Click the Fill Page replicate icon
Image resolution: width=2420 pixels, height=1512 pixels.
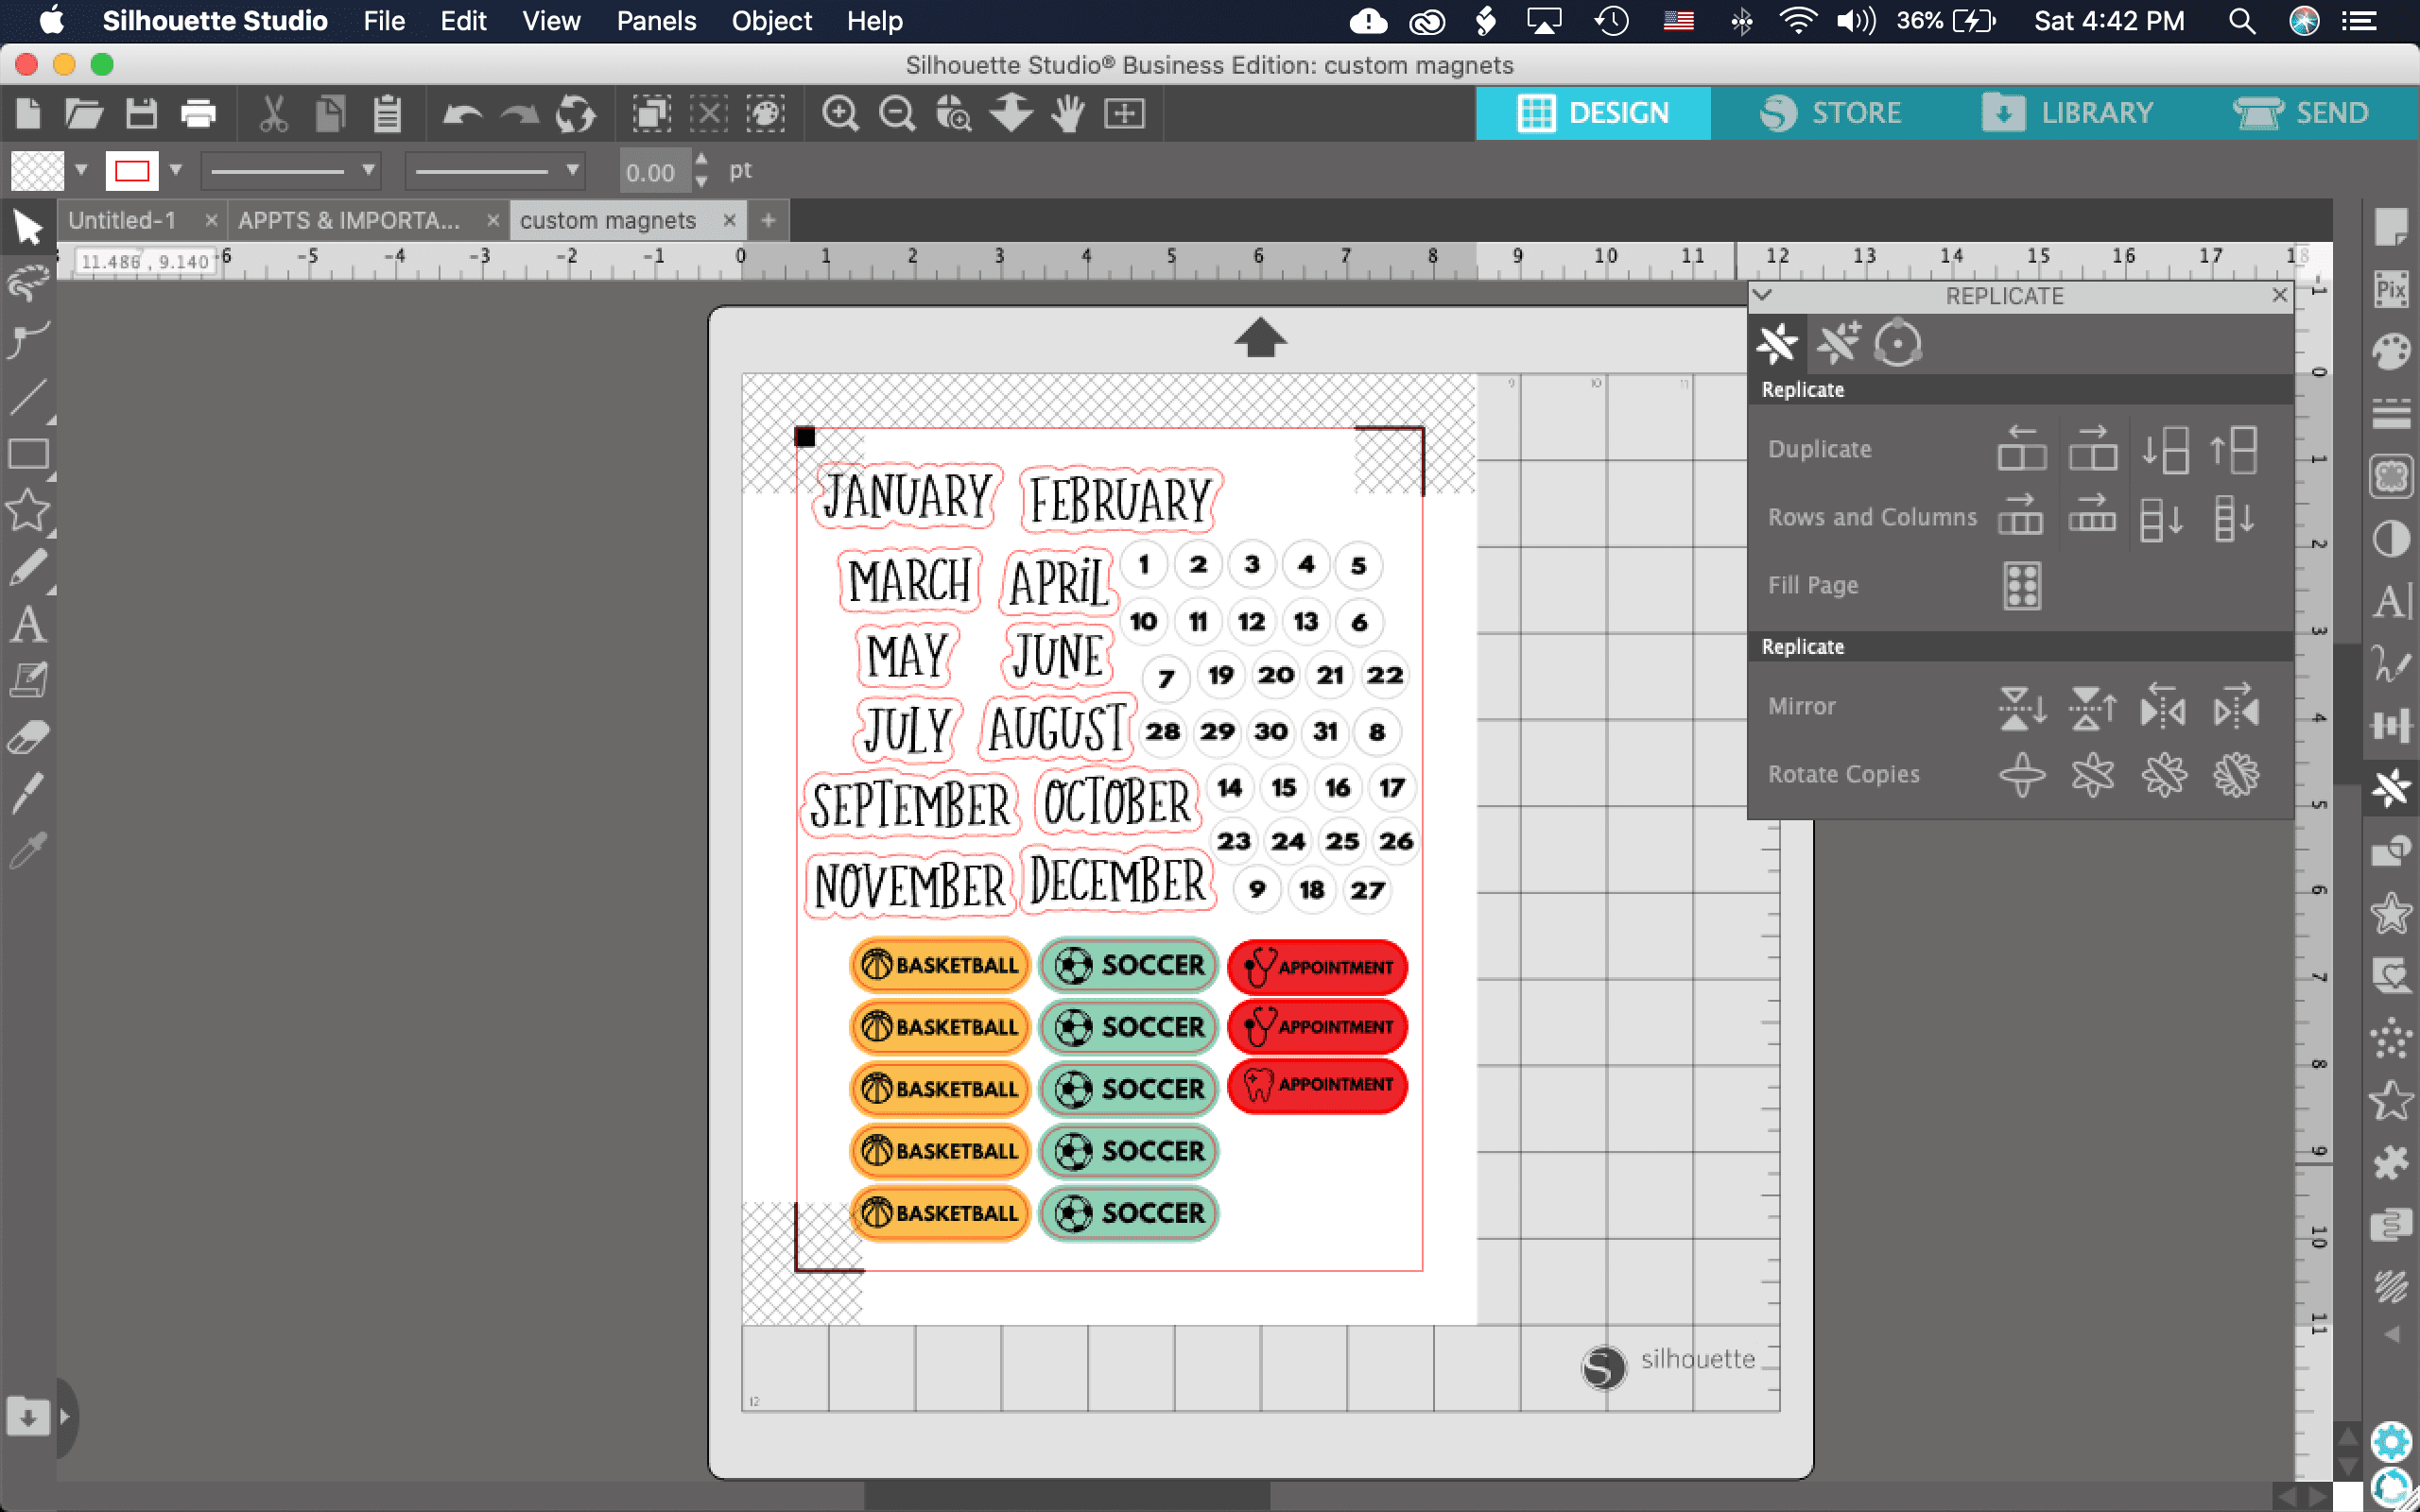[x=2021, y=585]
